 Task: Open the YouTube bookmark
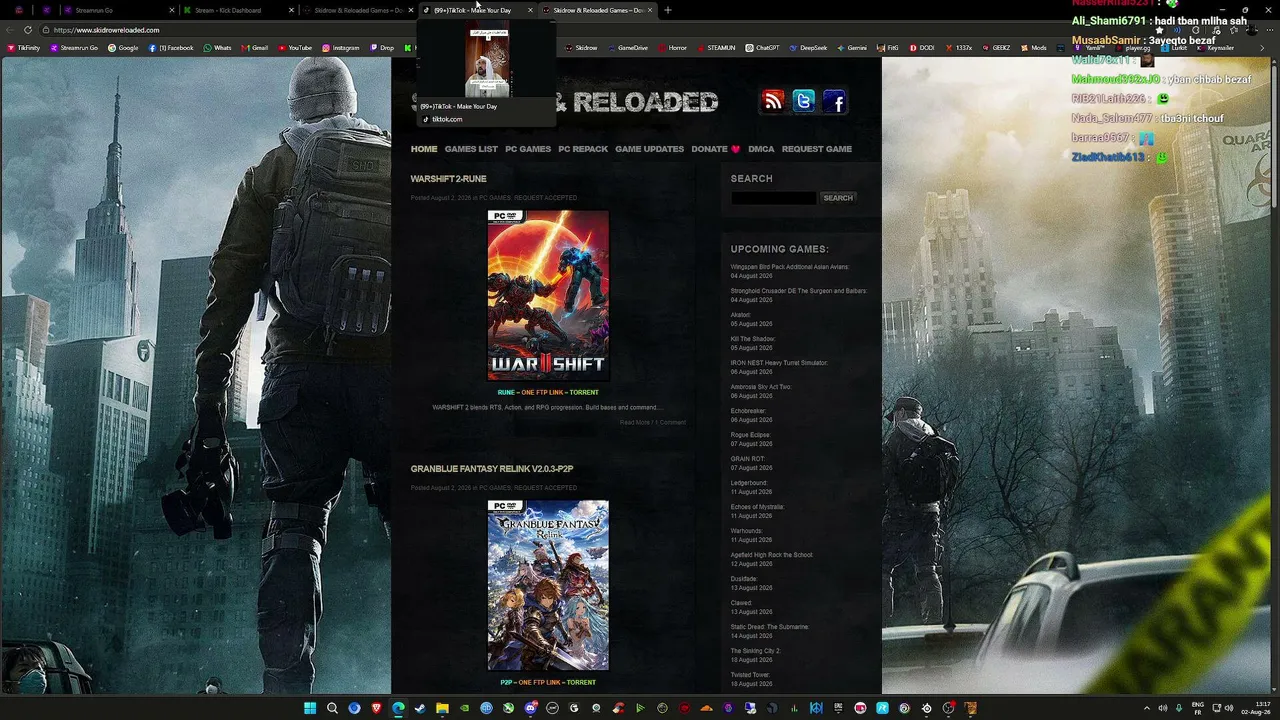pyautogui.click(x=295, y=48)
